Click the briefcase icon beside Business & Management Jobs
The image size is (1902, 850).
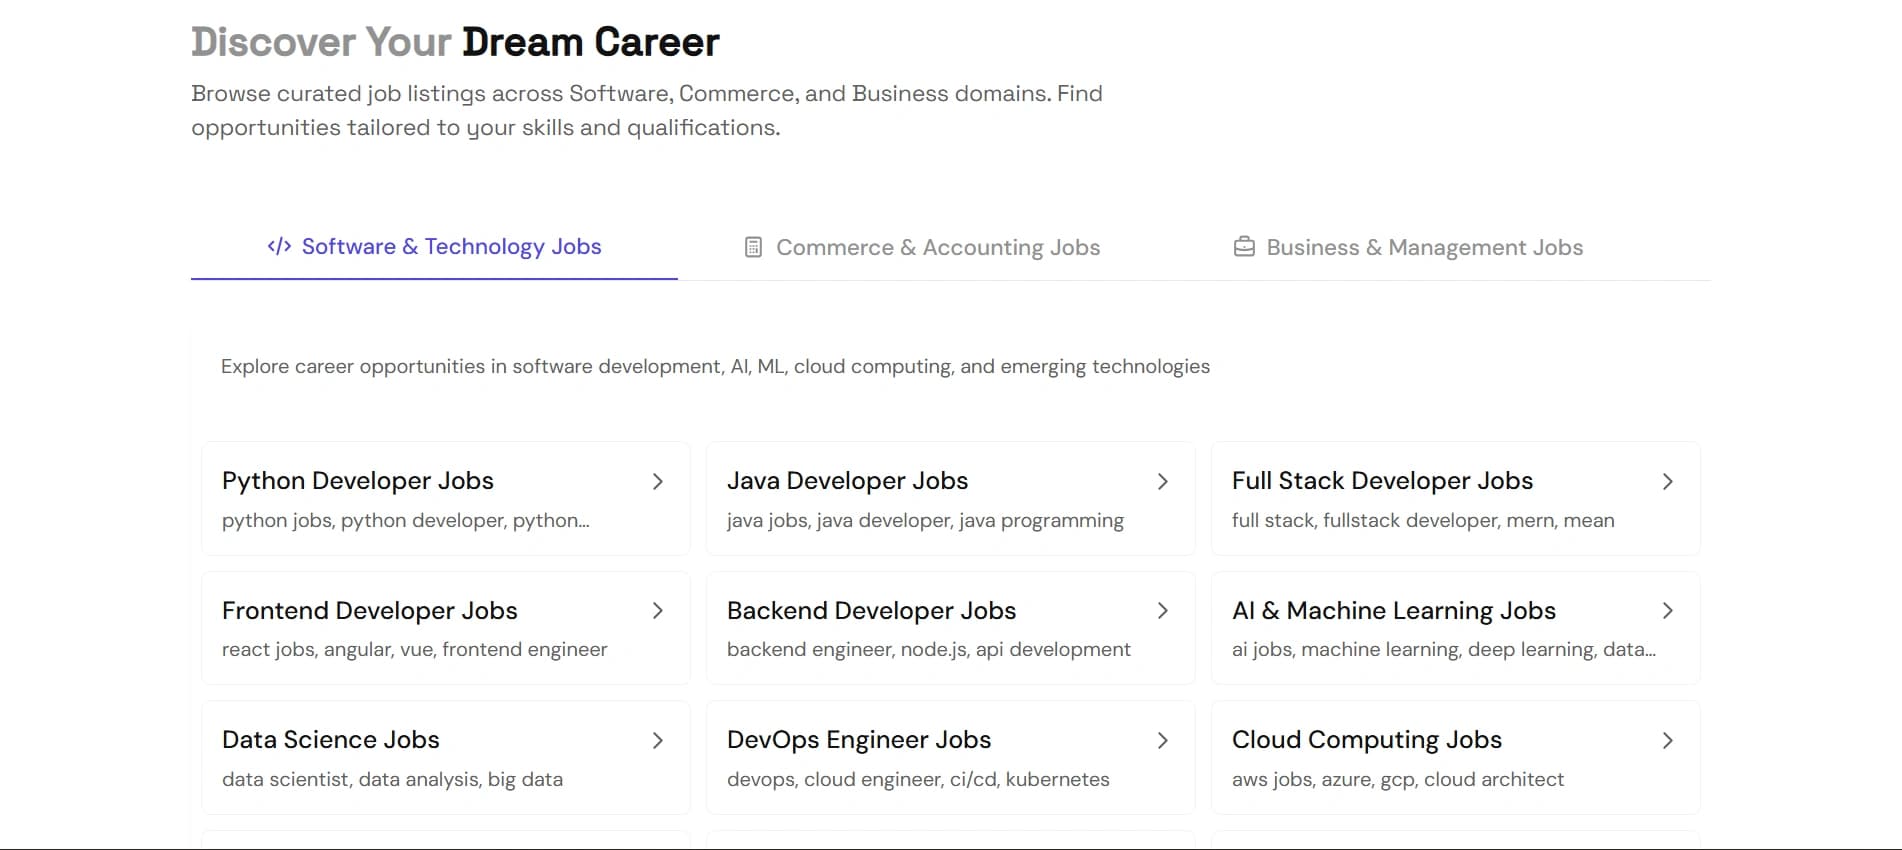[x=1242, y=246]
